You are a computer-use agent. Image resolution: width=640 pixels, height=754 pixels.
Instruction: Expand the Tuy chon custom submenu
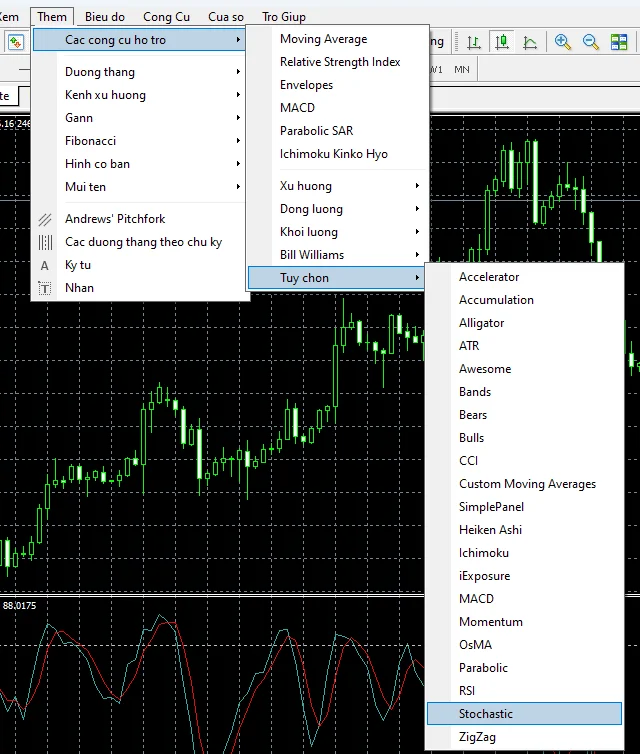(337, 278)
